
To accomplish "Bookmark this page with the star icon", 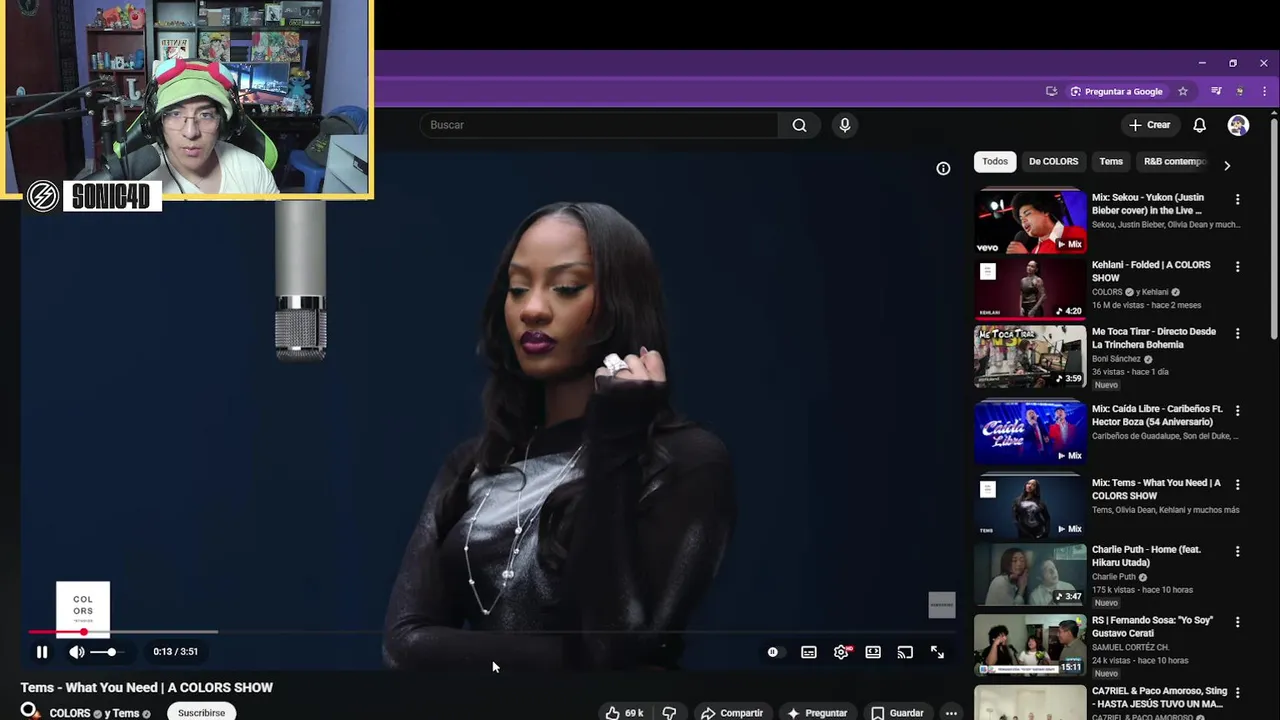I will (x=1183, y=91).
